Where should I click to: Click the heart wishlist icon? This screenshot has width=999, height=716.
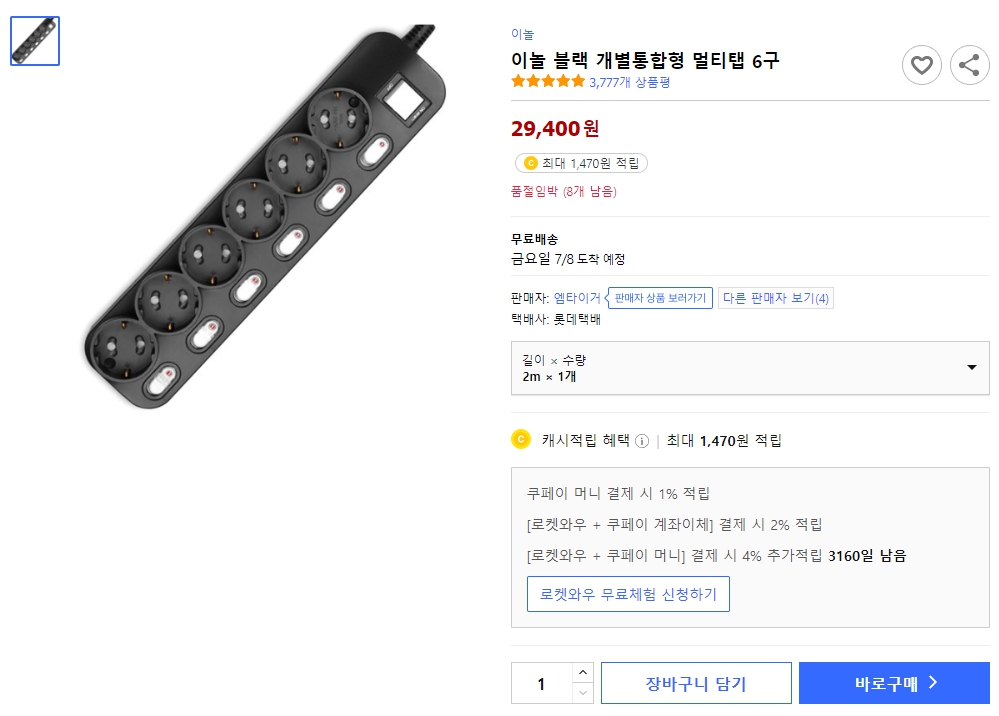point(921,65)
